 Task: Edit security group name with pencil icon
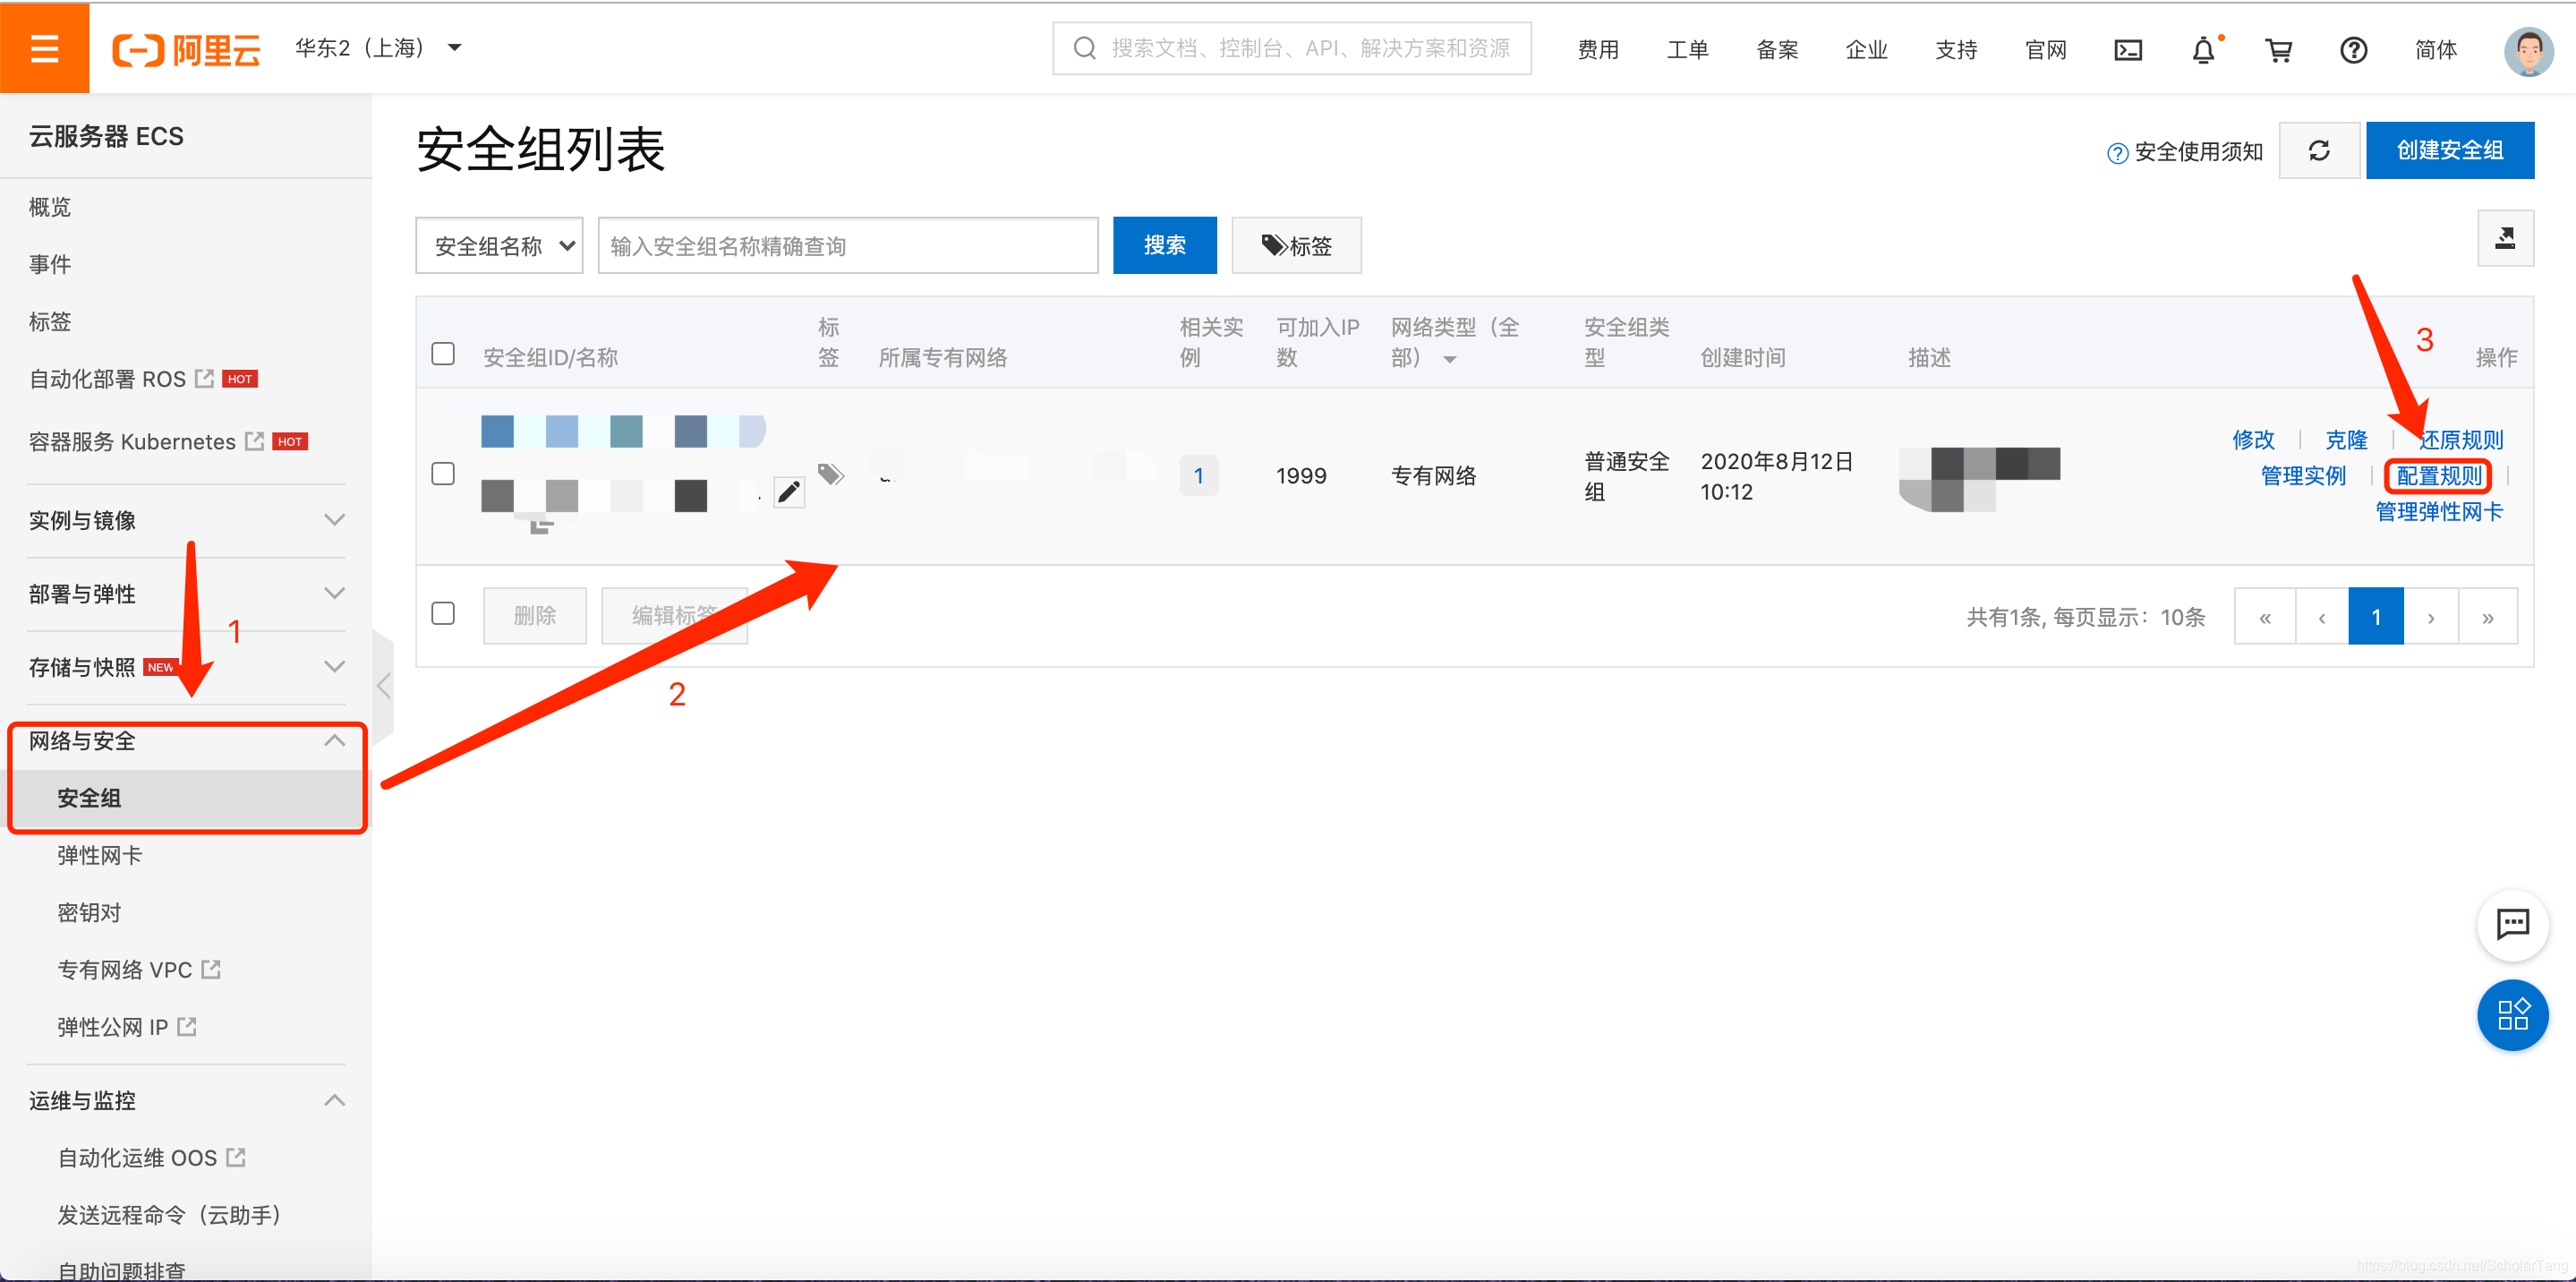pyautogui.click(x=789, y=491)
